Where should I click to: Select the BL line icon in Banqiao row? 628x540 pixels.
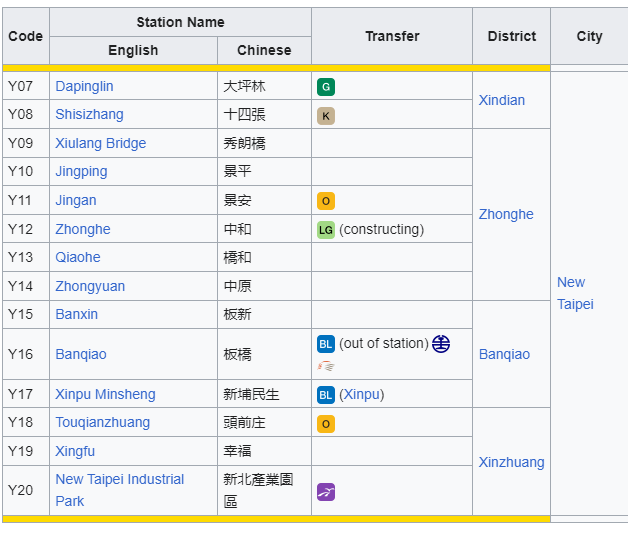325,344
